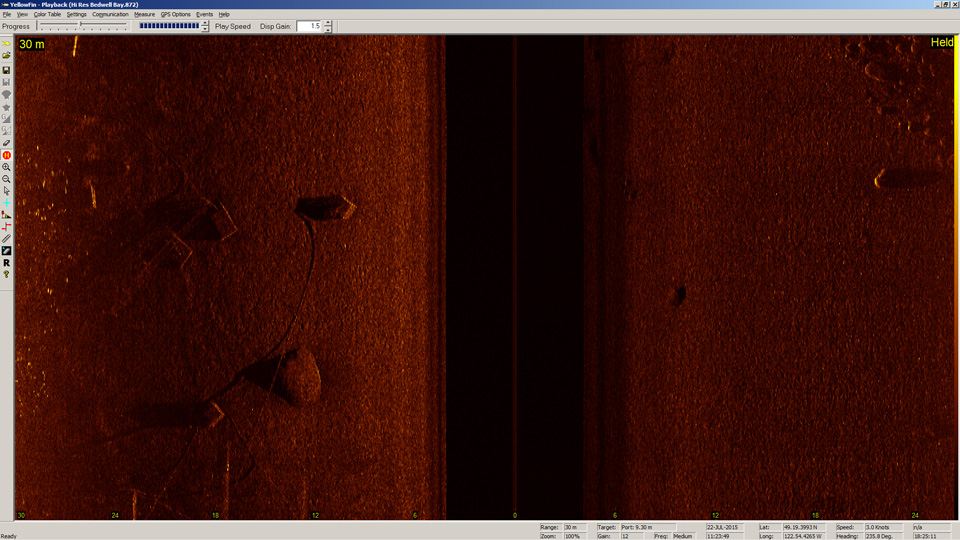Open the File menu

(x=7, y=14)
